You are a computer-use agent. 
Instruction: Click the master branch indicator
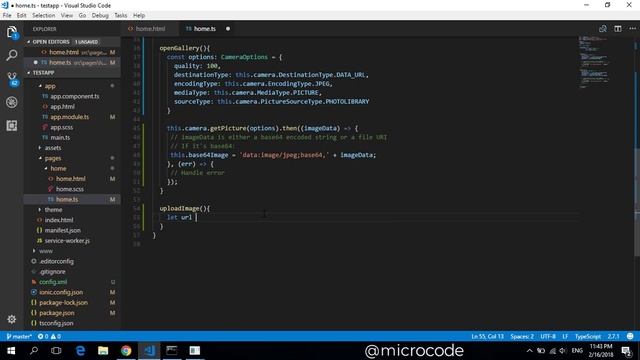click(x=19, y=336)
